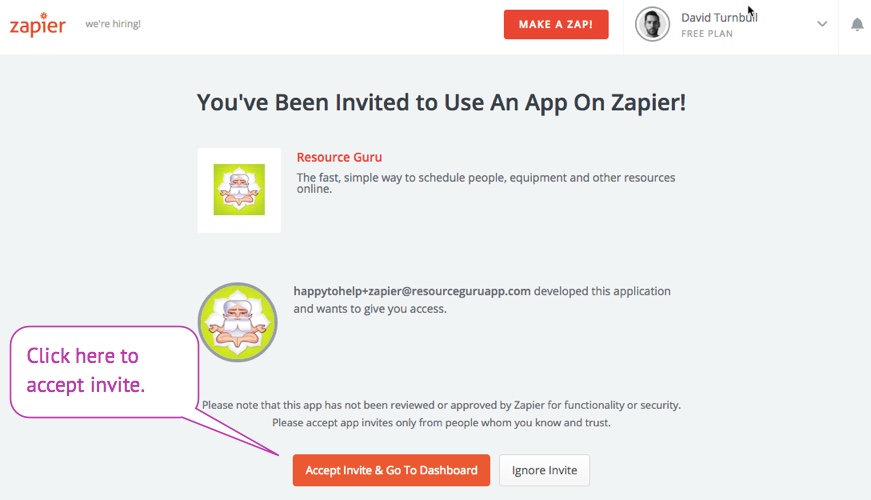This screenshot has height=500, width=871.
Task: Click the Ignore Invite button
Action: pos(544,470)
